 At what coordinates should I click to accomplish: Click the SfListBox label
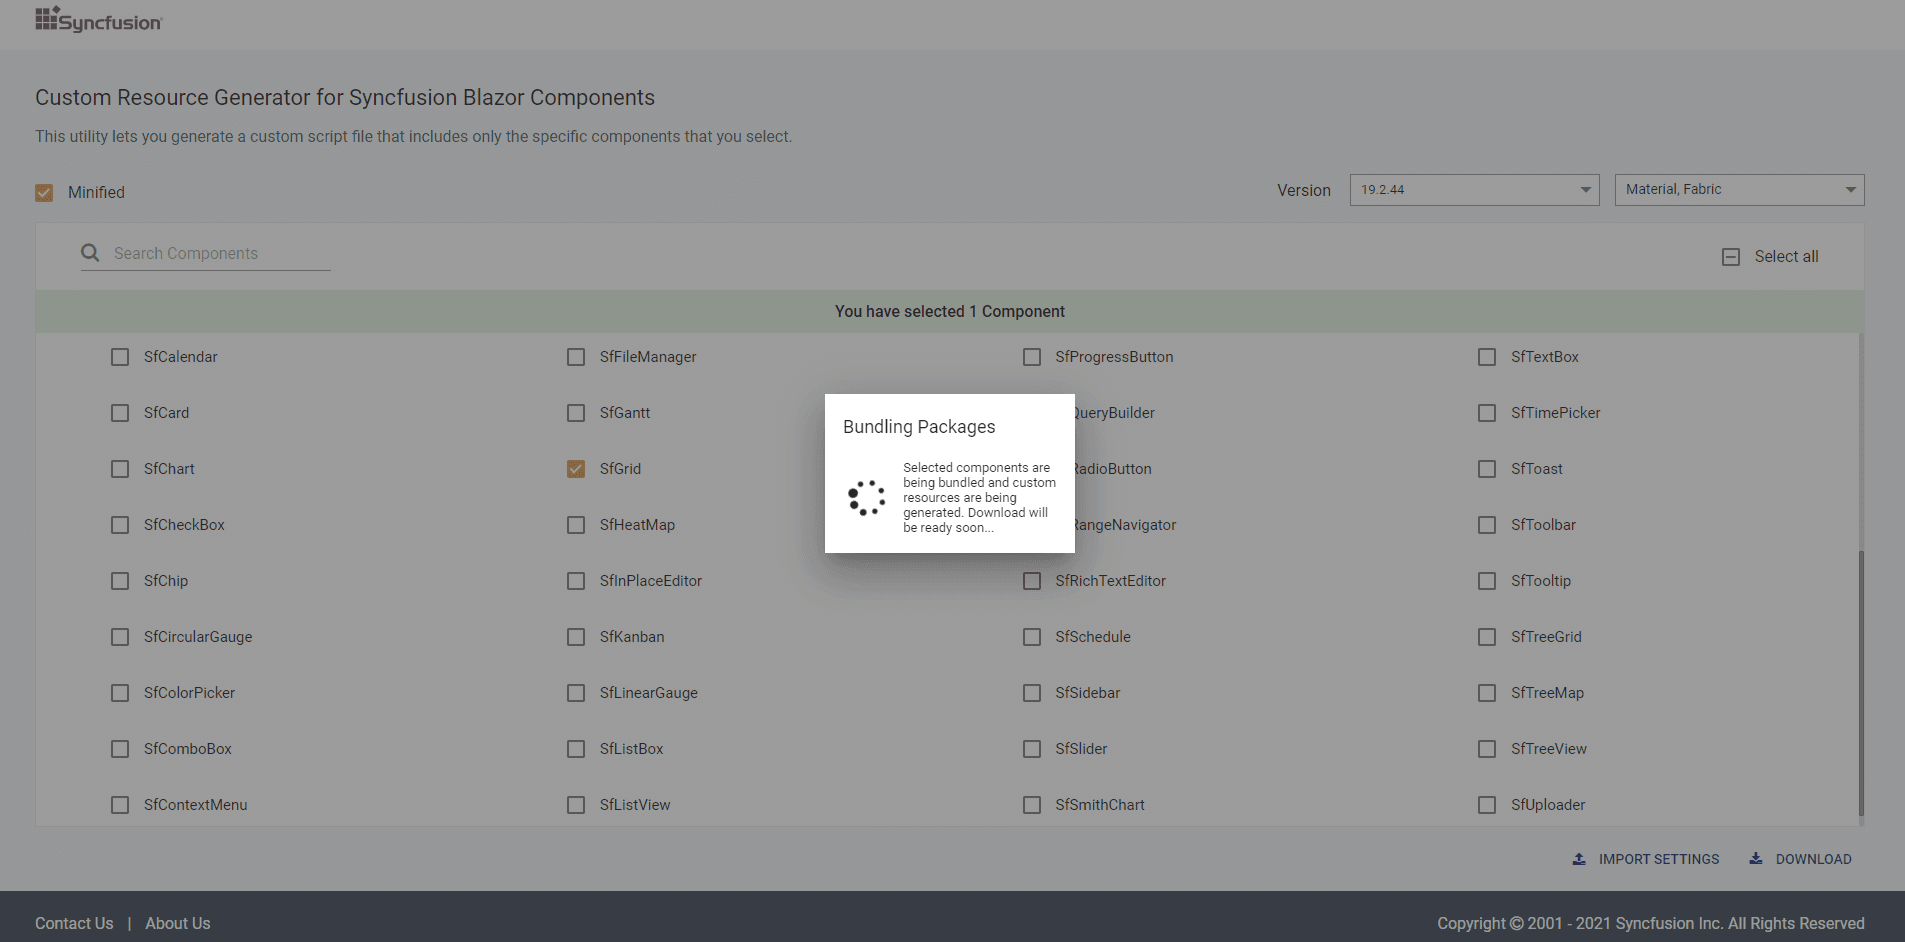pyautogui.click(x=632, y=749)
